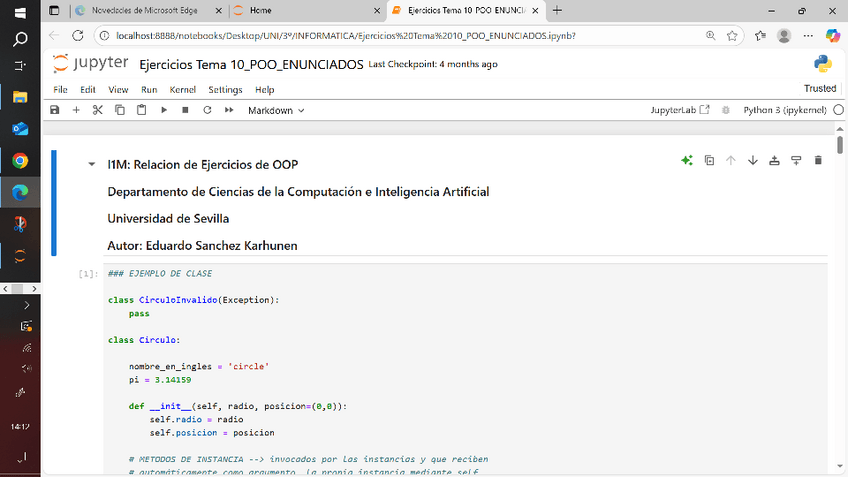Click the Trusted notebook status button
This screenshot has height=477, width=848.
click(820, 89)
